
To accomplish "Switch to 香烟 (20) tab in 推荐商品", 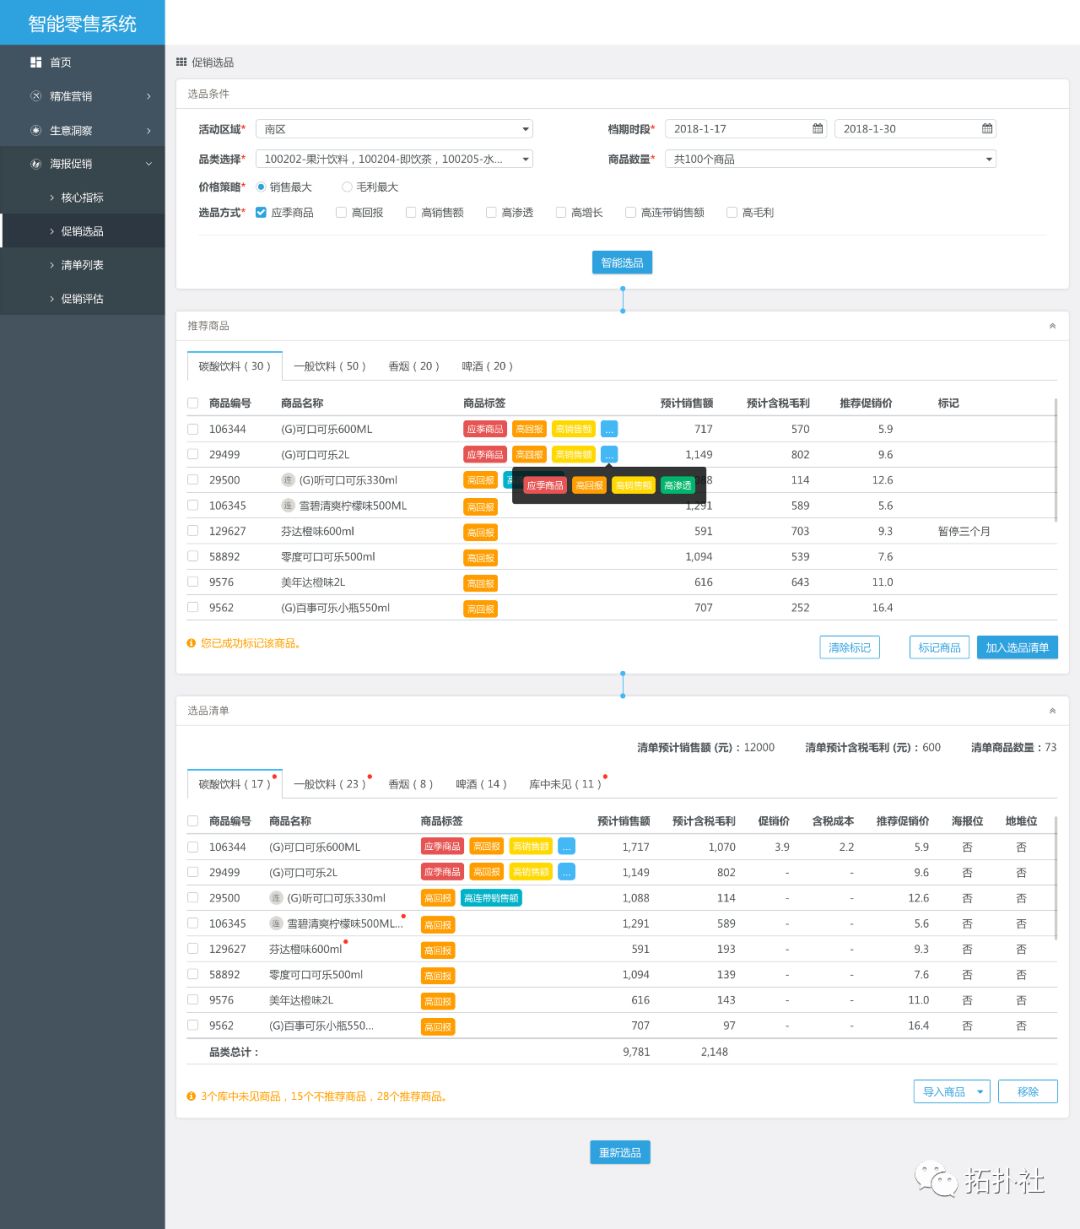I will point(414,366).
